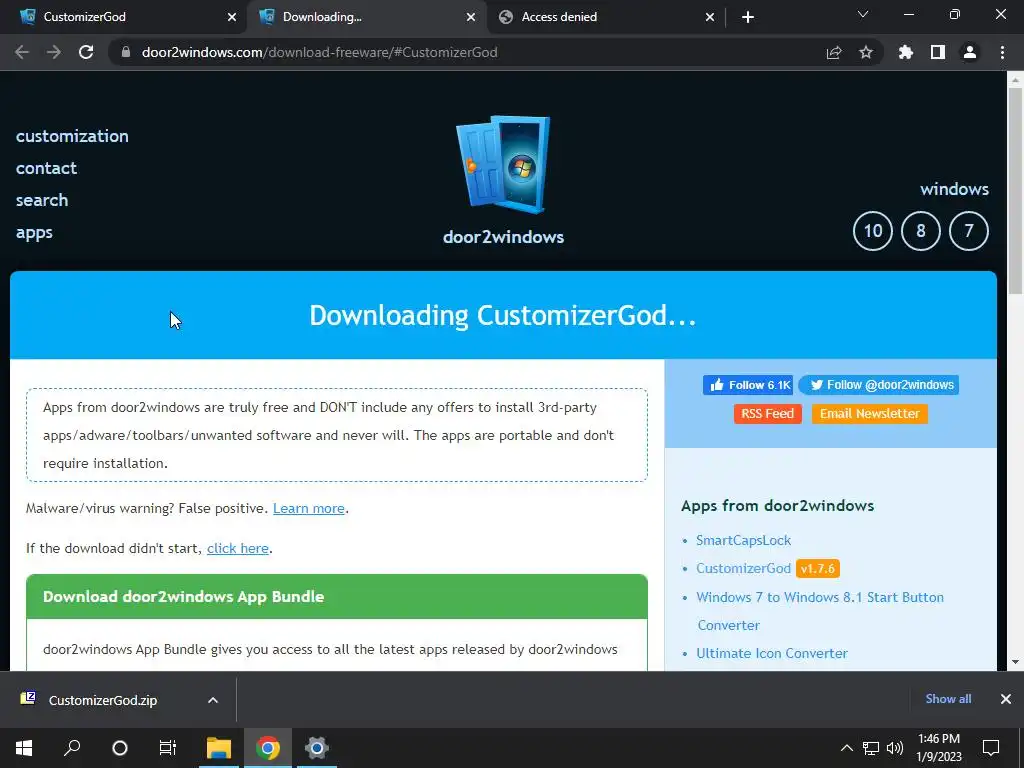The image size is (1024, 768).
Task: Select the Windows 8 circle
Action: click(920, 231)
